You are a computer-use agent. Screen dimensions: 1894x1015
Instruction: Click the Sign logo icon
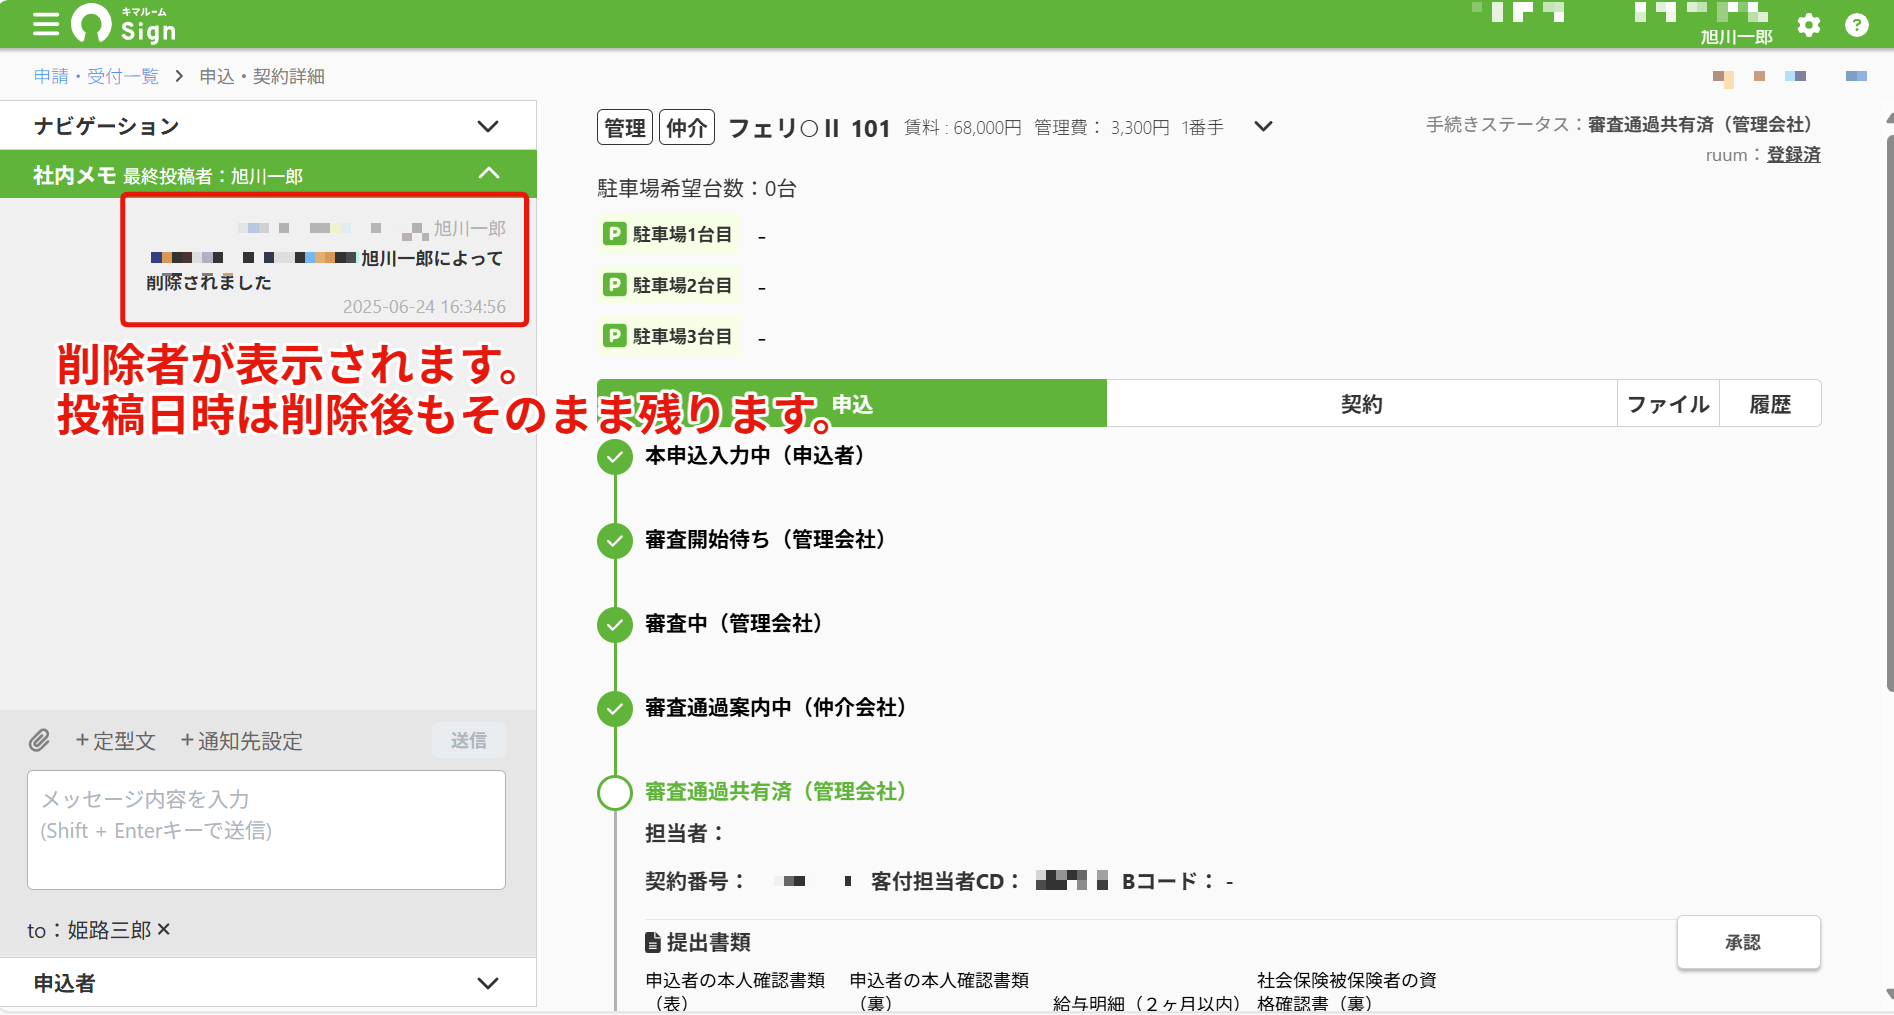click(x=91, y=24)
